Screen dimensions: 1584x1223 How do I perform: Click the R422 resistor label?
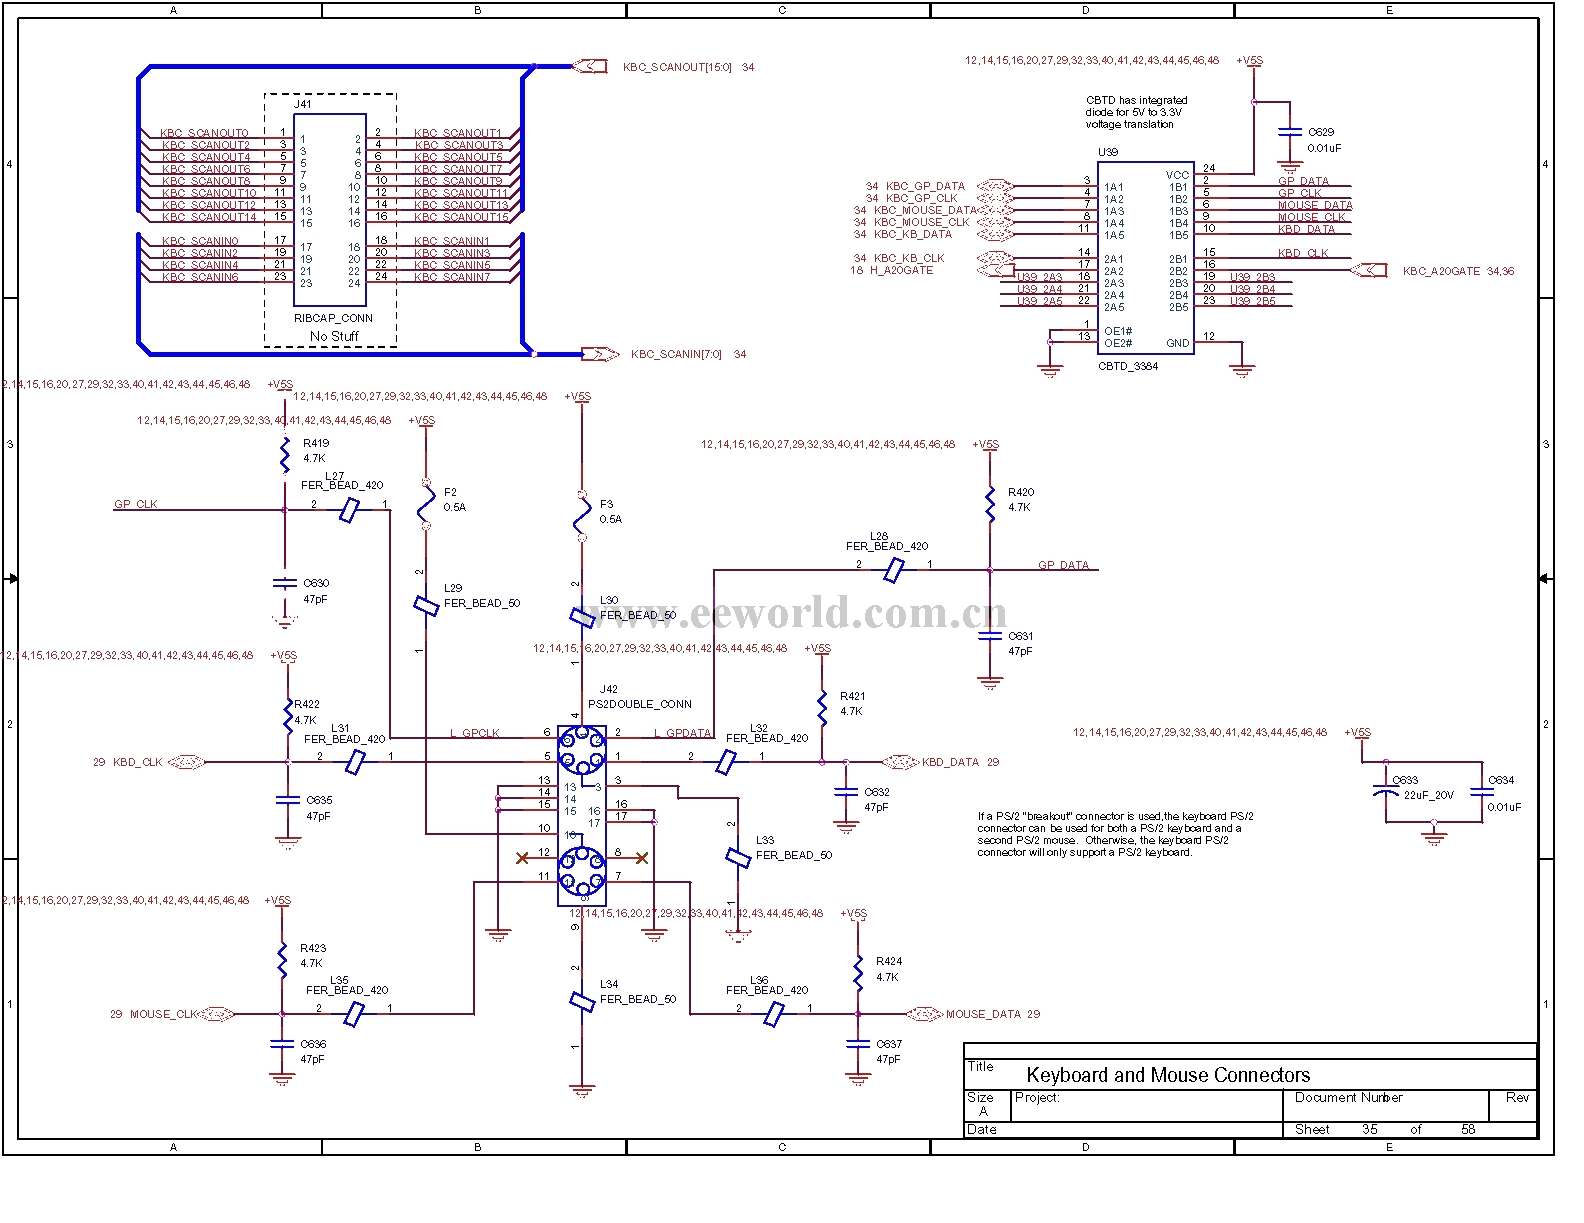(x=307, y=704)
